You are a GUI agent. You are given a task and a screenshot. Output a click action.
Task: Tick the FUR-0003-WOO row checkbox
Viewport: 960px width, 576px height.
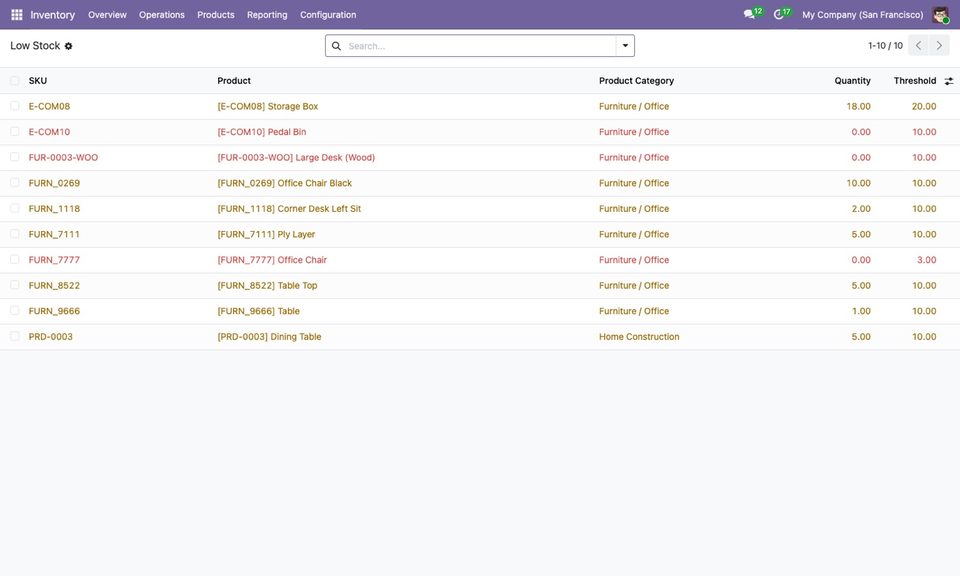pyautogui.click(x=15, y=157)
